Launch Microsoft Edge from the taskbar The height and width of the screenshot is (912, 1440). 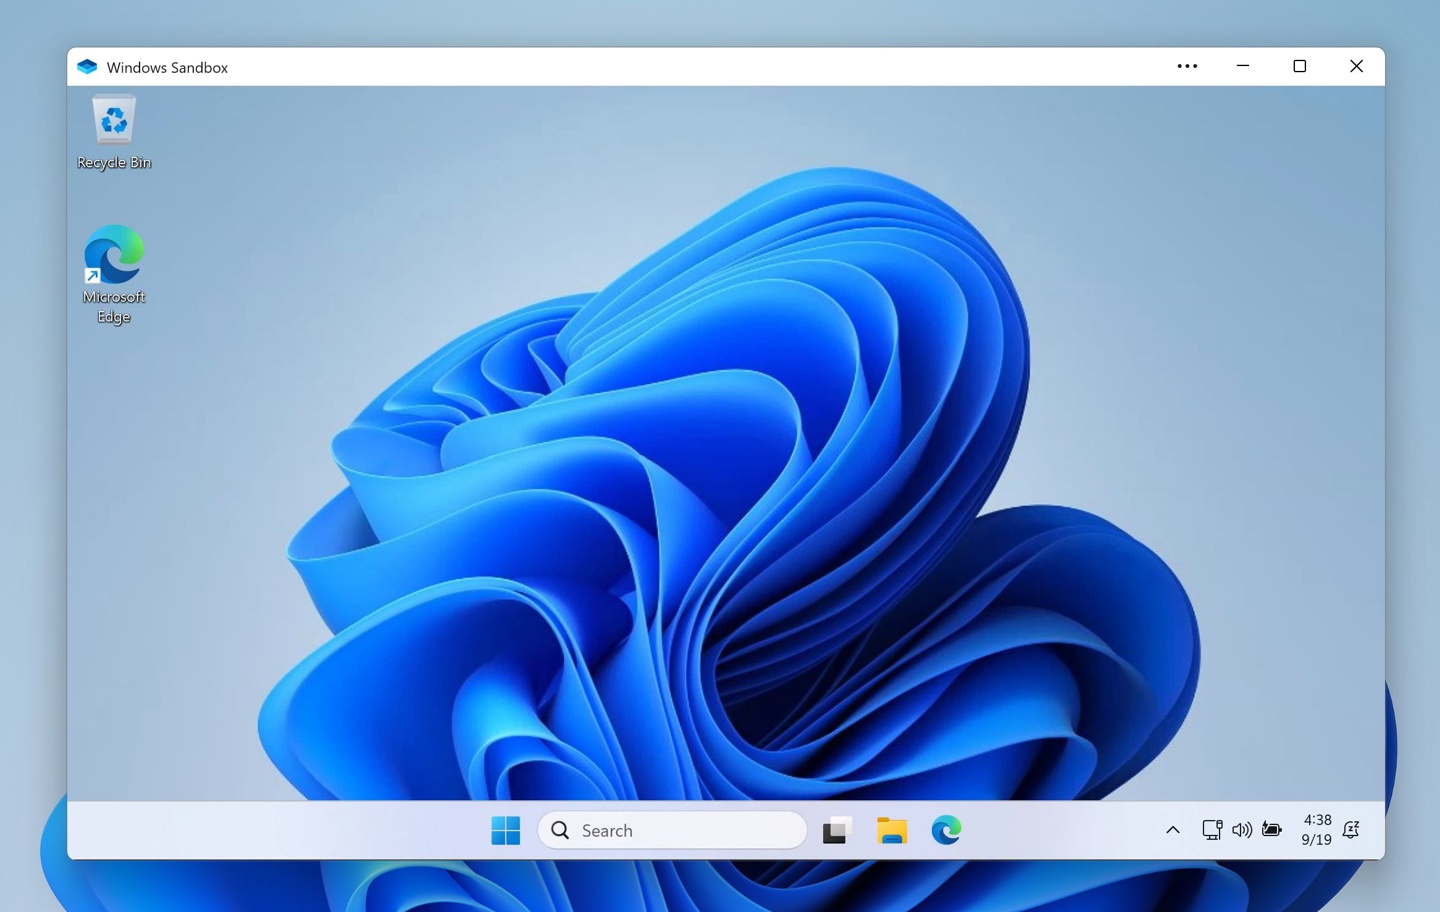pos(946,830)
